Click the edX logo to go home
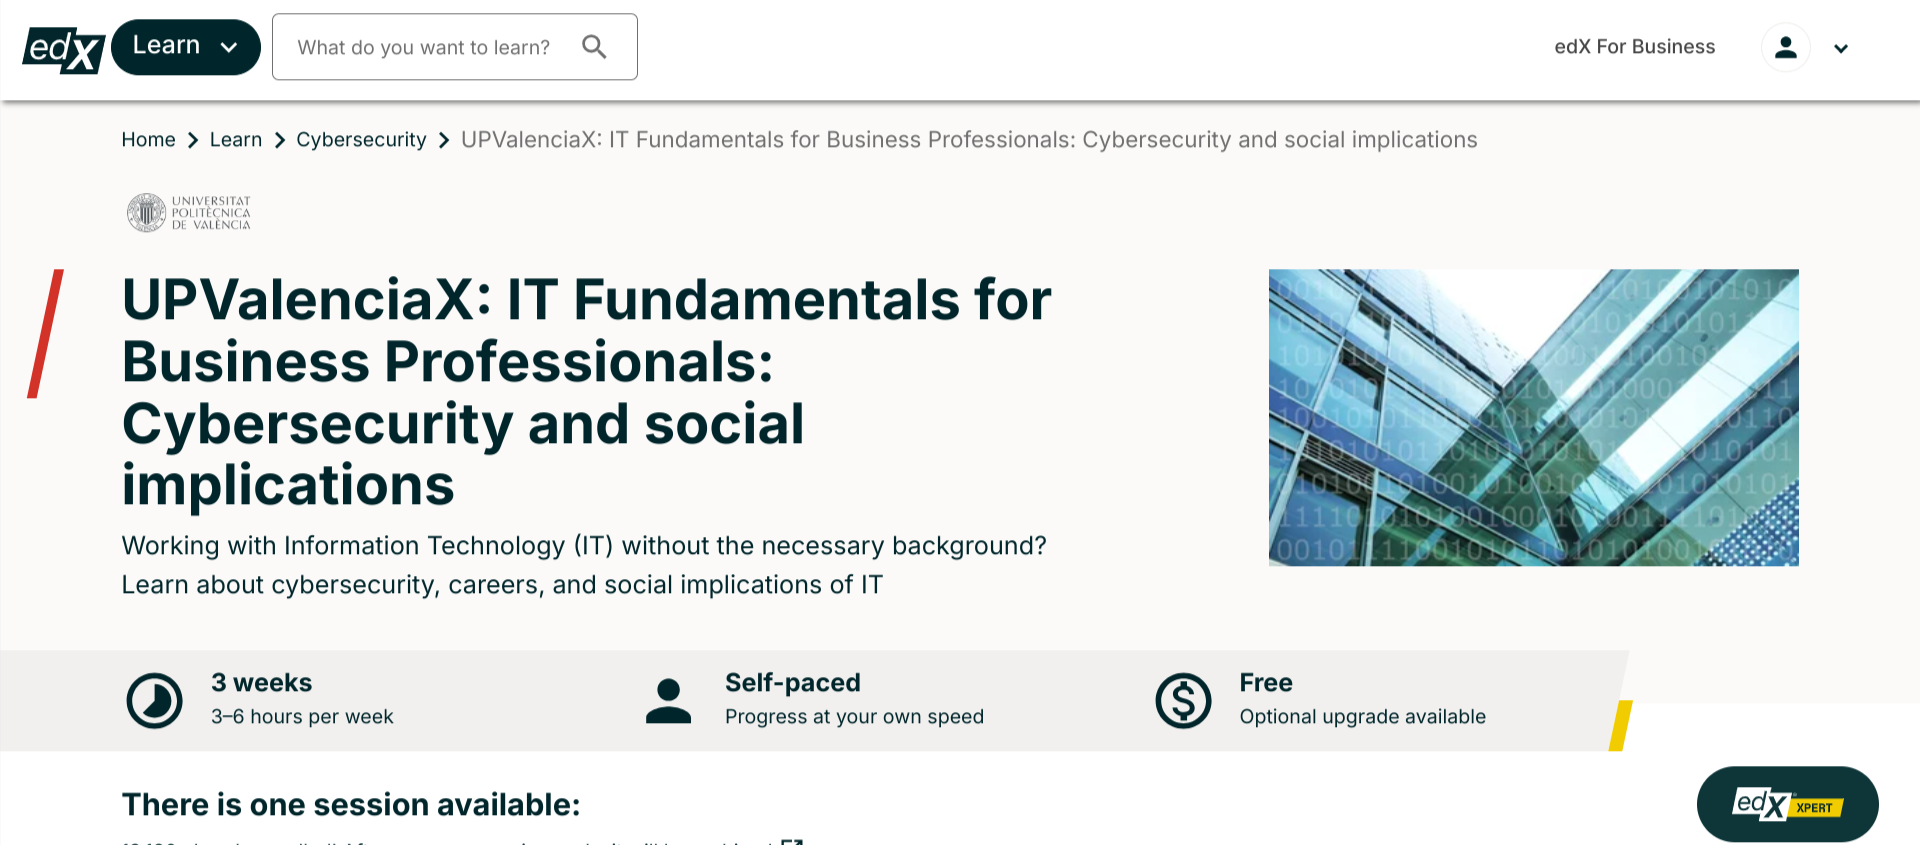Screen dimensions: 1920x845 (63, 47)
